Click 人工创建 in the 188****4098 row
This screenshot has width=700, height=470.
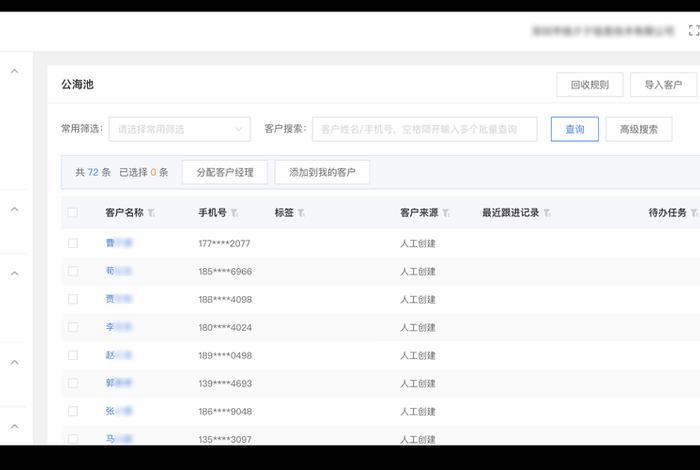pos(418,299)
